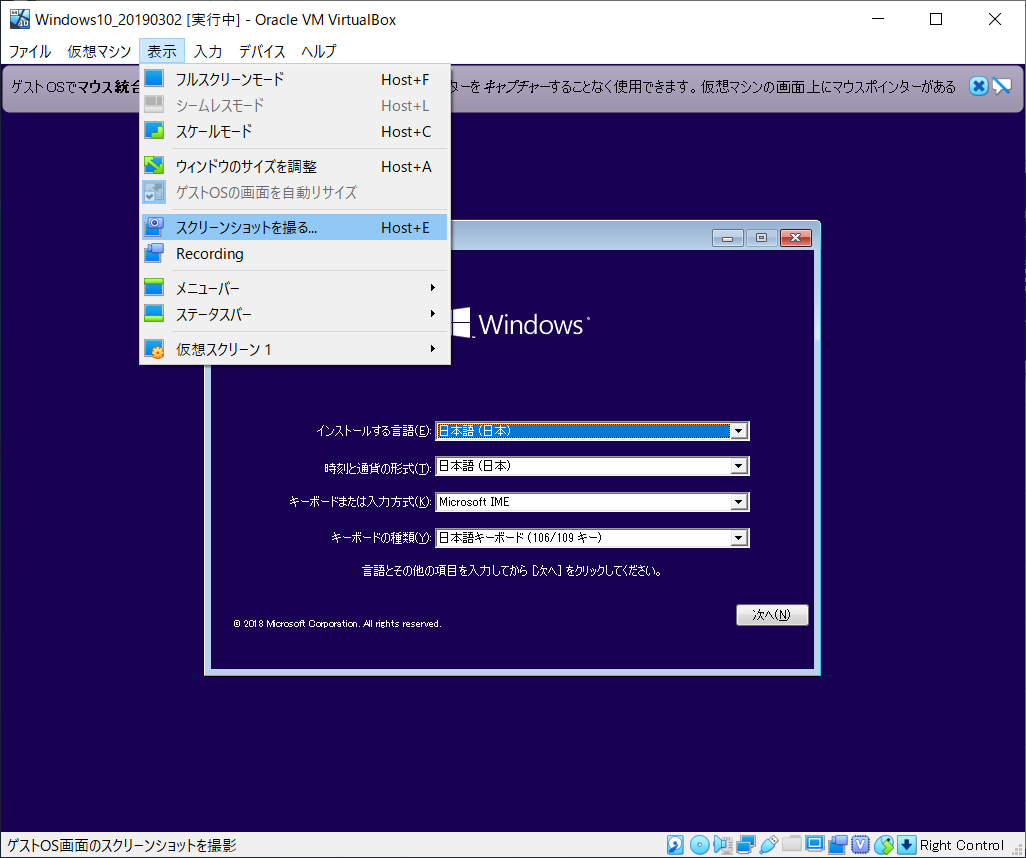This screenshot has width=1026, height=858.
Task: Click the window resize grip at bottom-right
Action: coord(1017,849)
